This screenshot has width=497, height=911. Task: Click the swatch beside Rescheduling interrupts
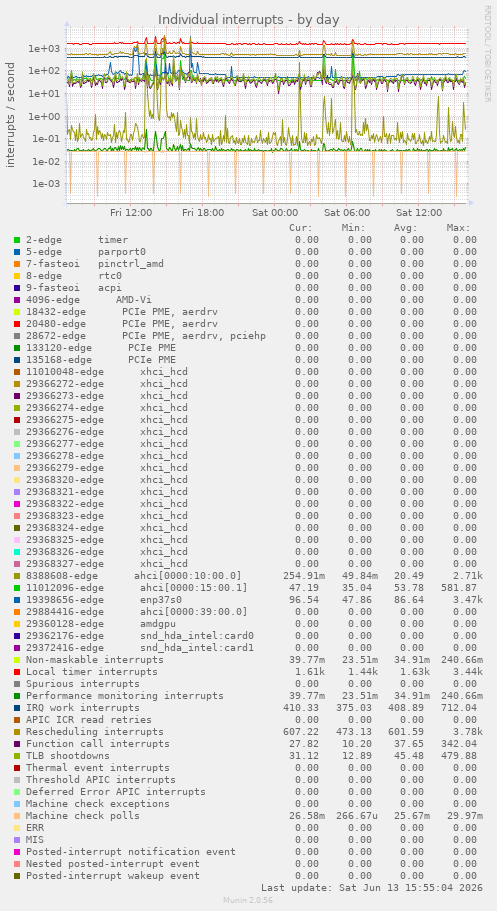[x=17, y=732]
